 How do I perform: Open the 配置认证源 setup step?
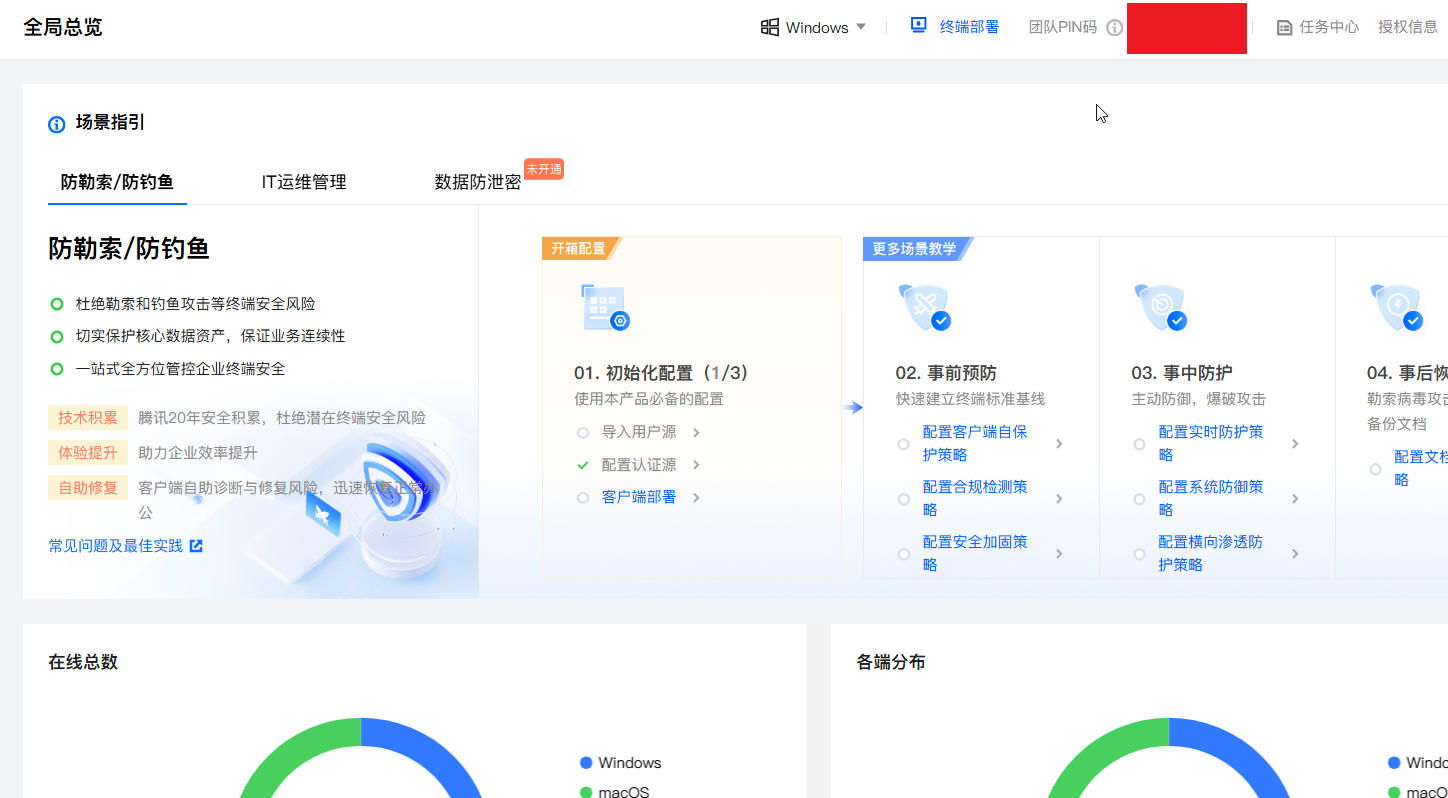(x=639, y=465)
